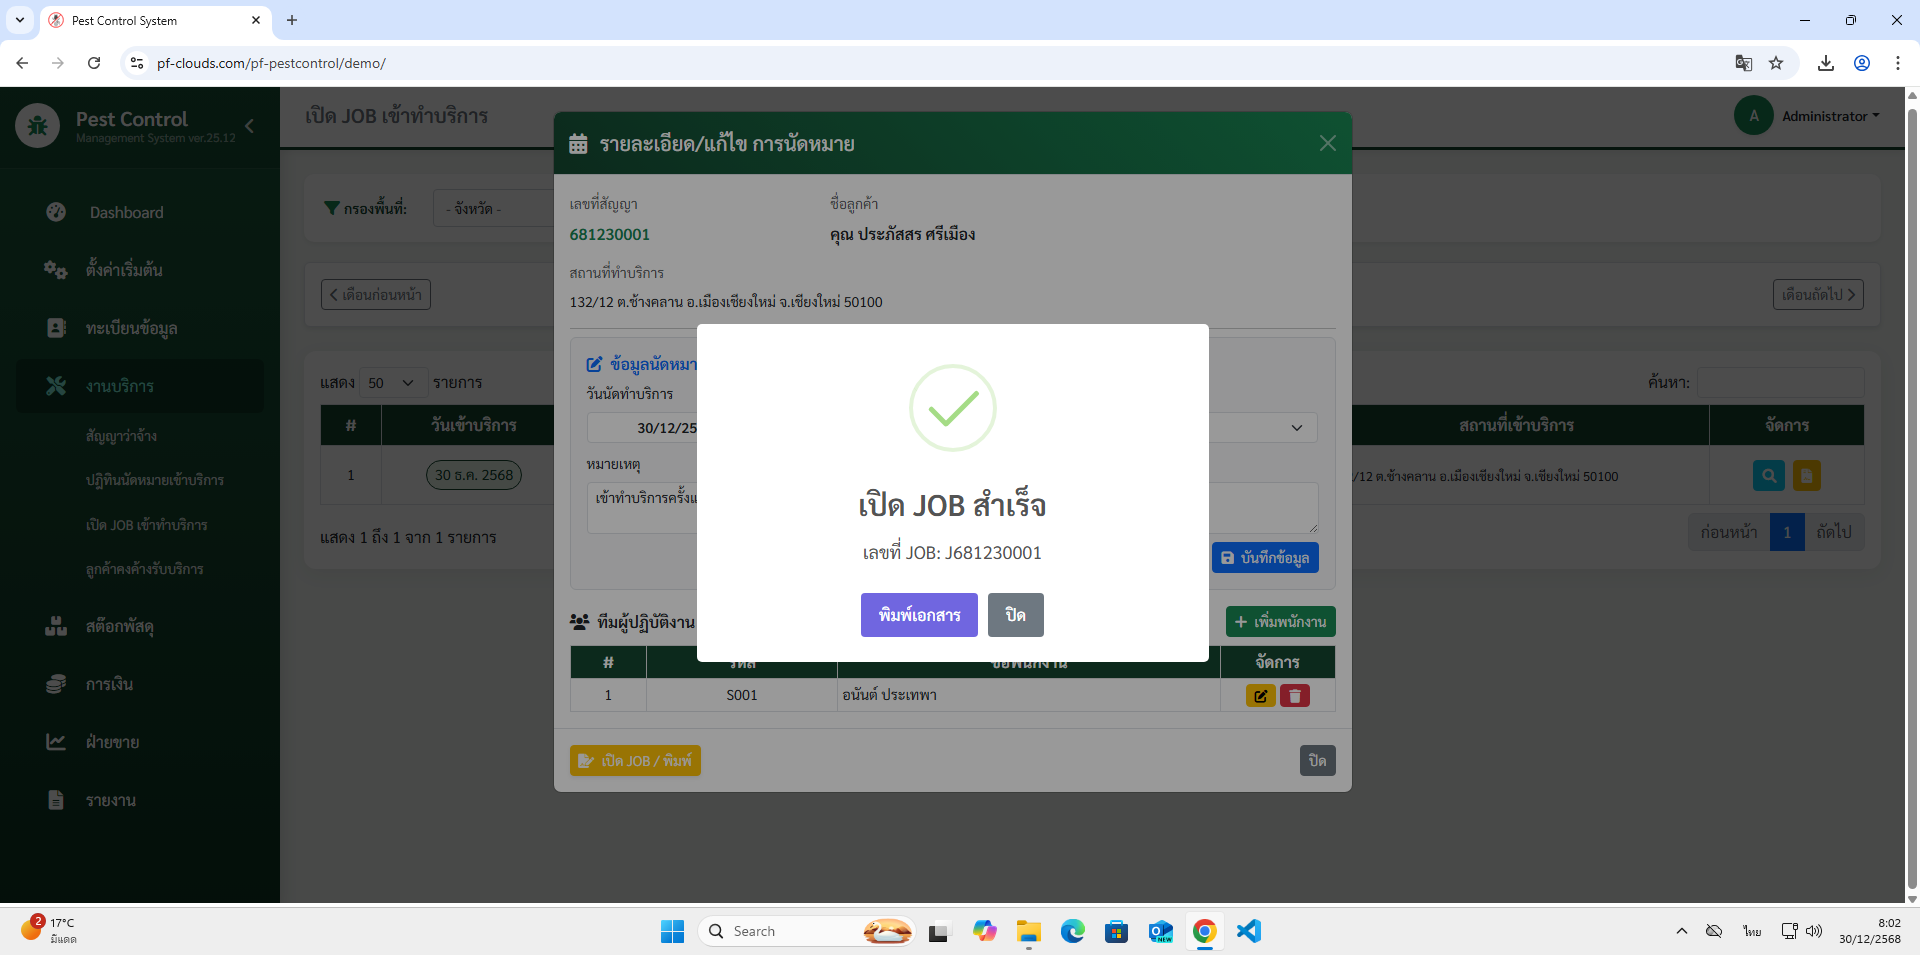Close appointment details dialog with X
The width and height of the screenshot is (1920, 955).
1327,143
